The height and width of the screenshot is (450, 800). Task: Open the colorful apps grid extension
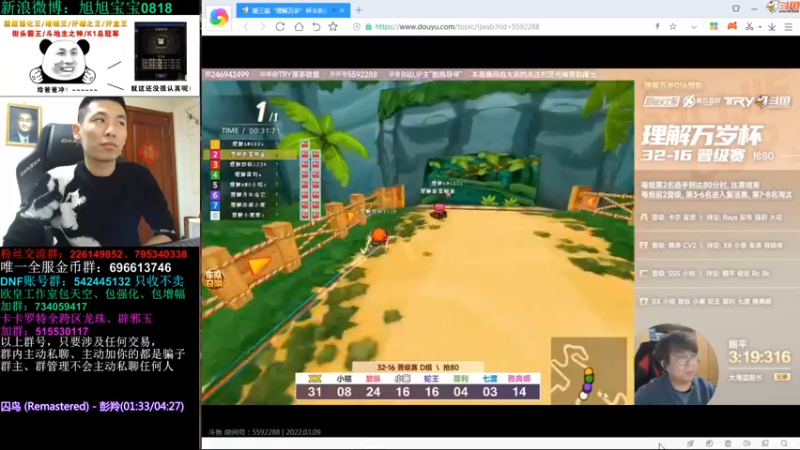(x=714, y=26)
